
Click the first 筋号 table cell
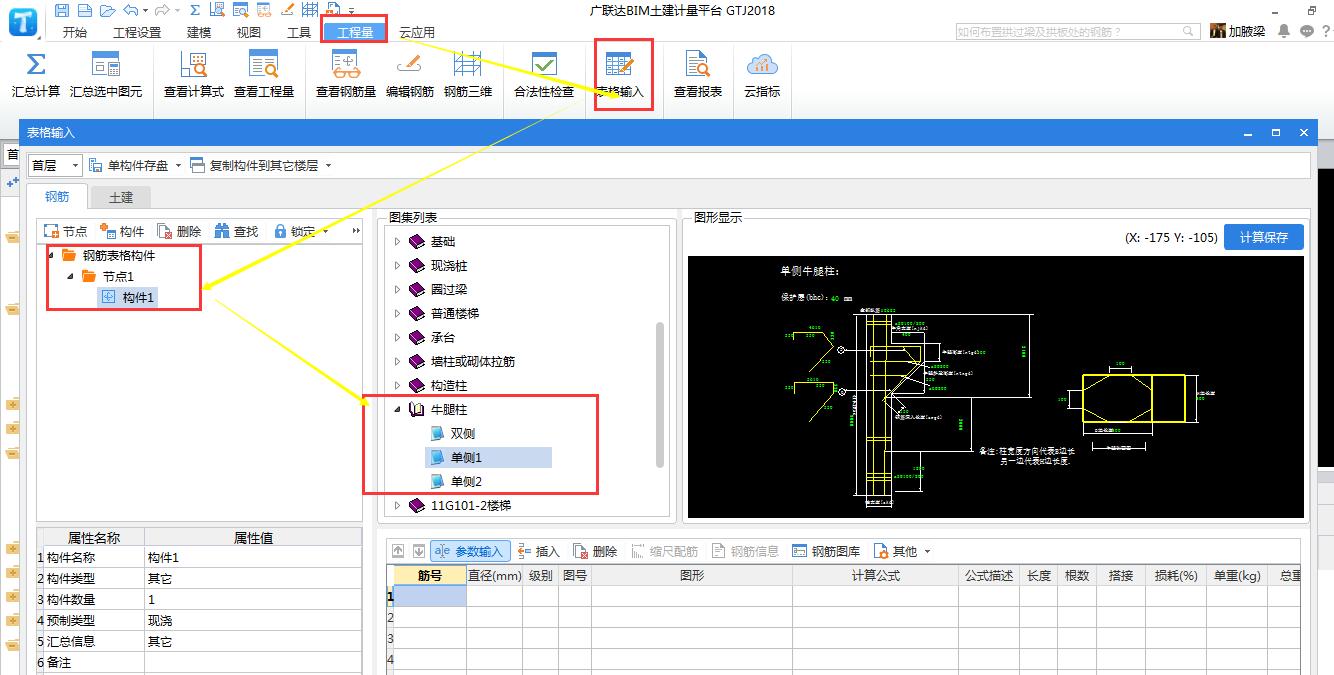(430, 596)
